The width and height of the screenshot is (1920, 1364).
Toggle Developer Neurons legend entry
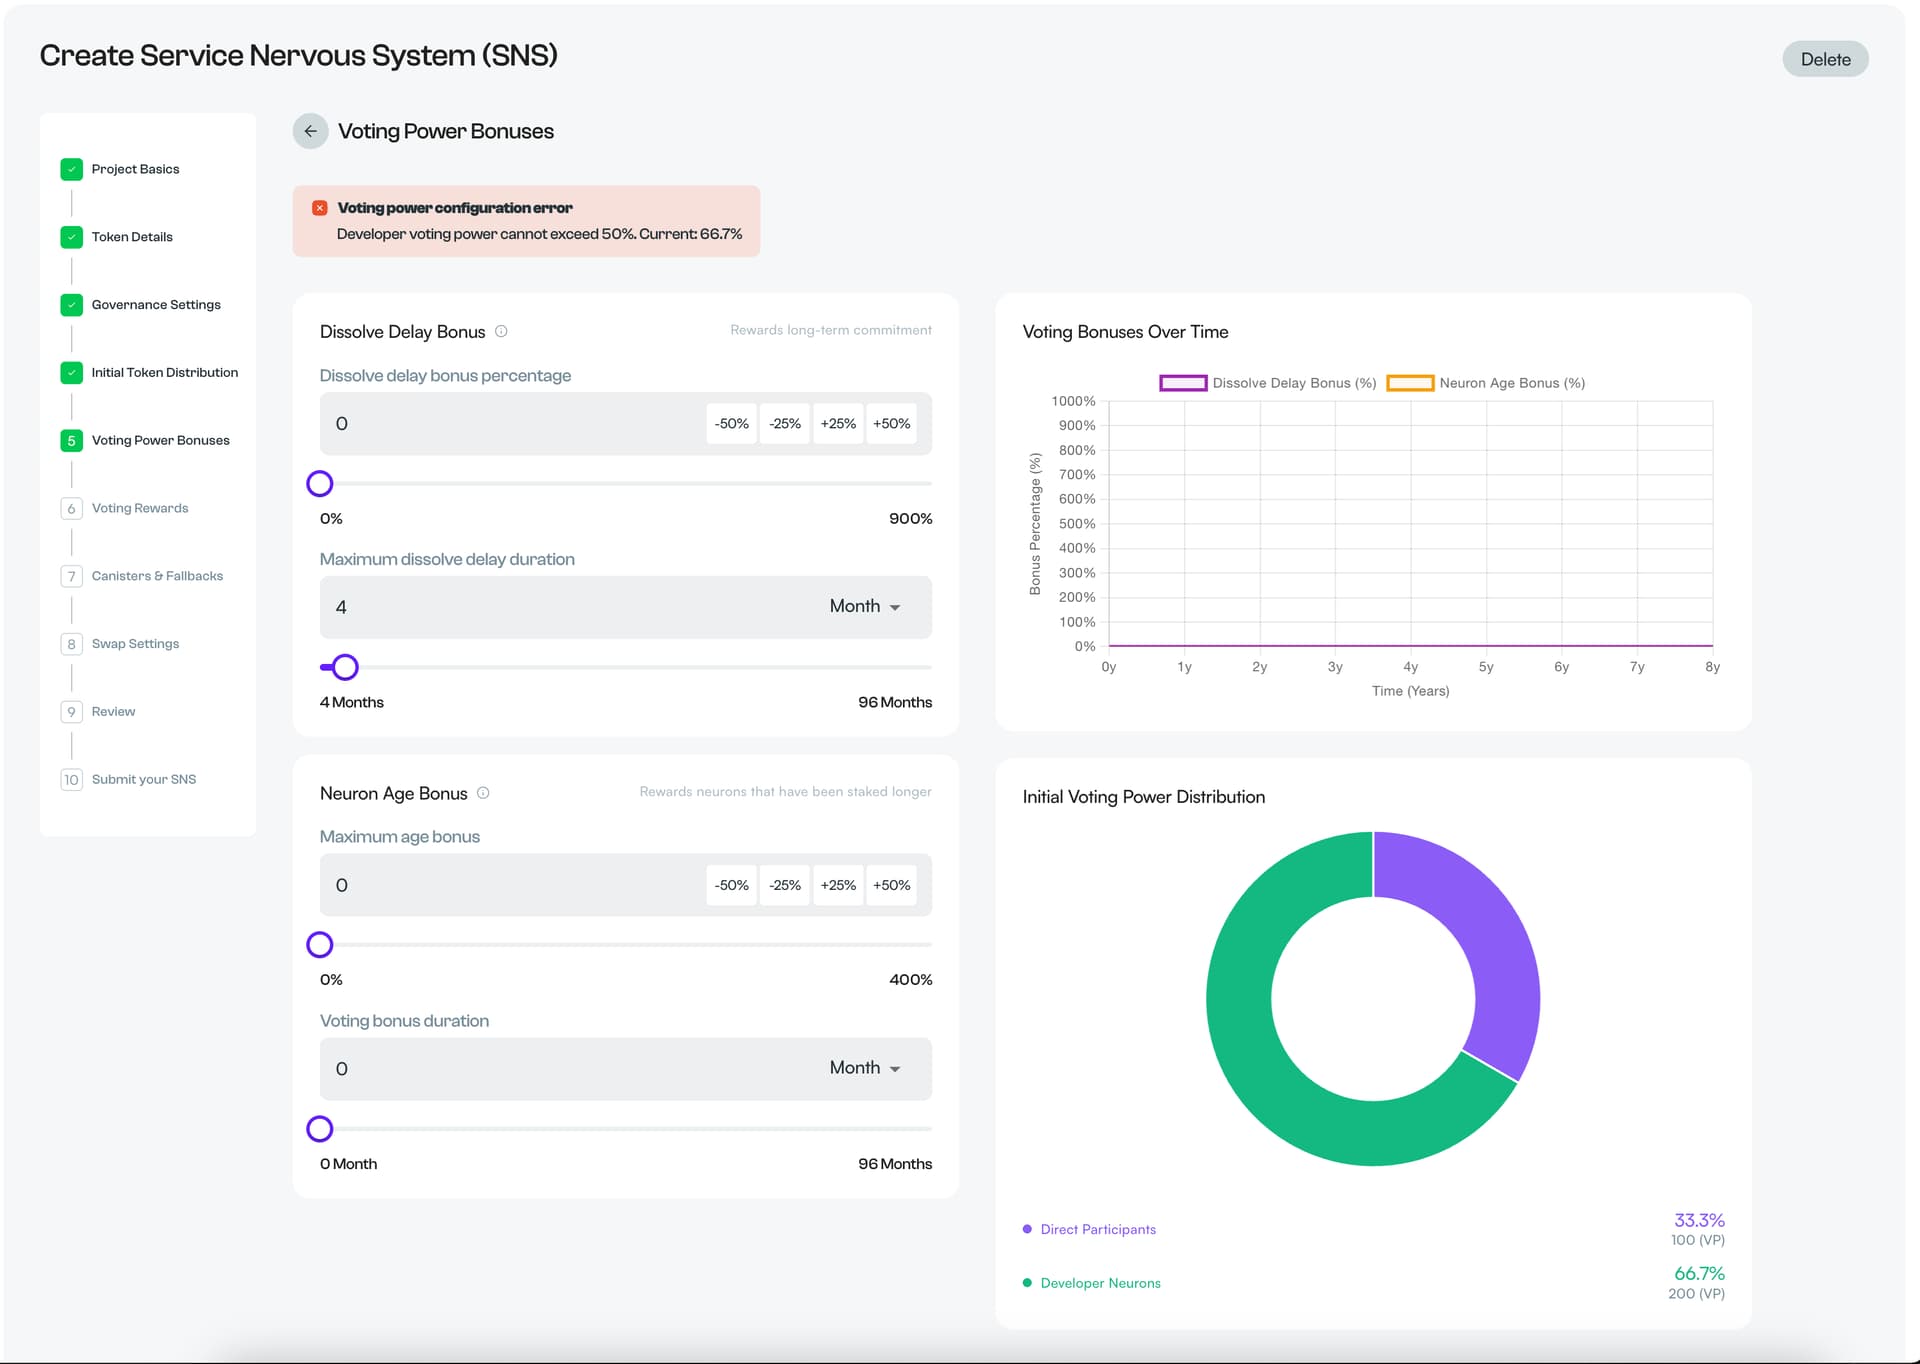[x=1100, y=1283]
